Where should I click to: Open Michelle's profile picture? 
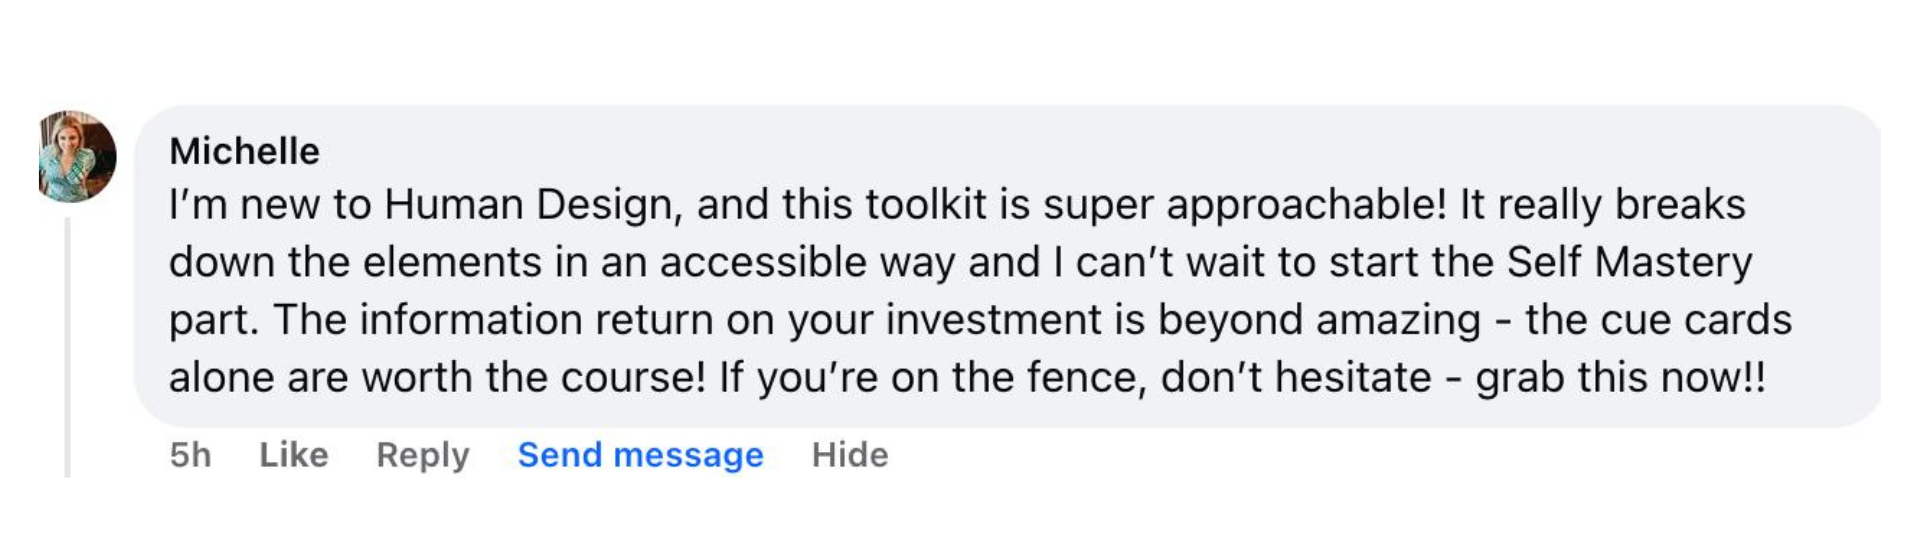(77, 157)
